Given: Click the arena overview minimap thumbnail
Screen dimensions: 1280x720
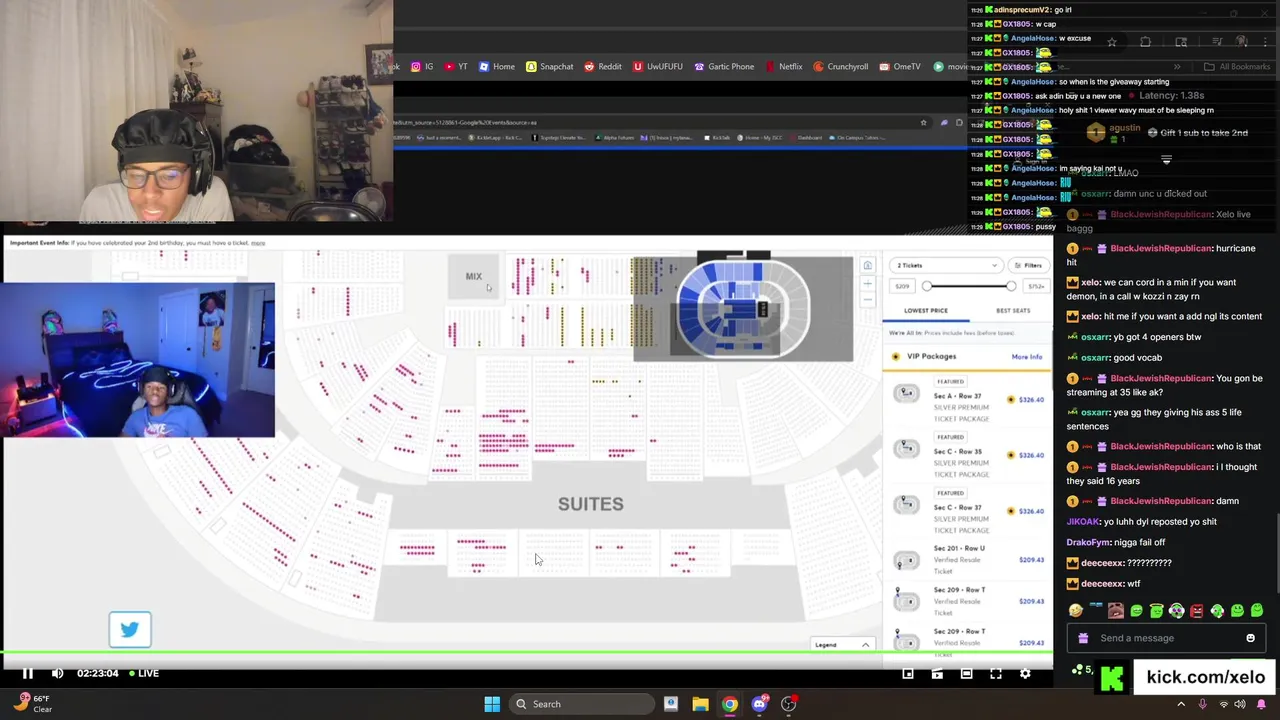Looking at the screenshot, I should pos(743,307).
